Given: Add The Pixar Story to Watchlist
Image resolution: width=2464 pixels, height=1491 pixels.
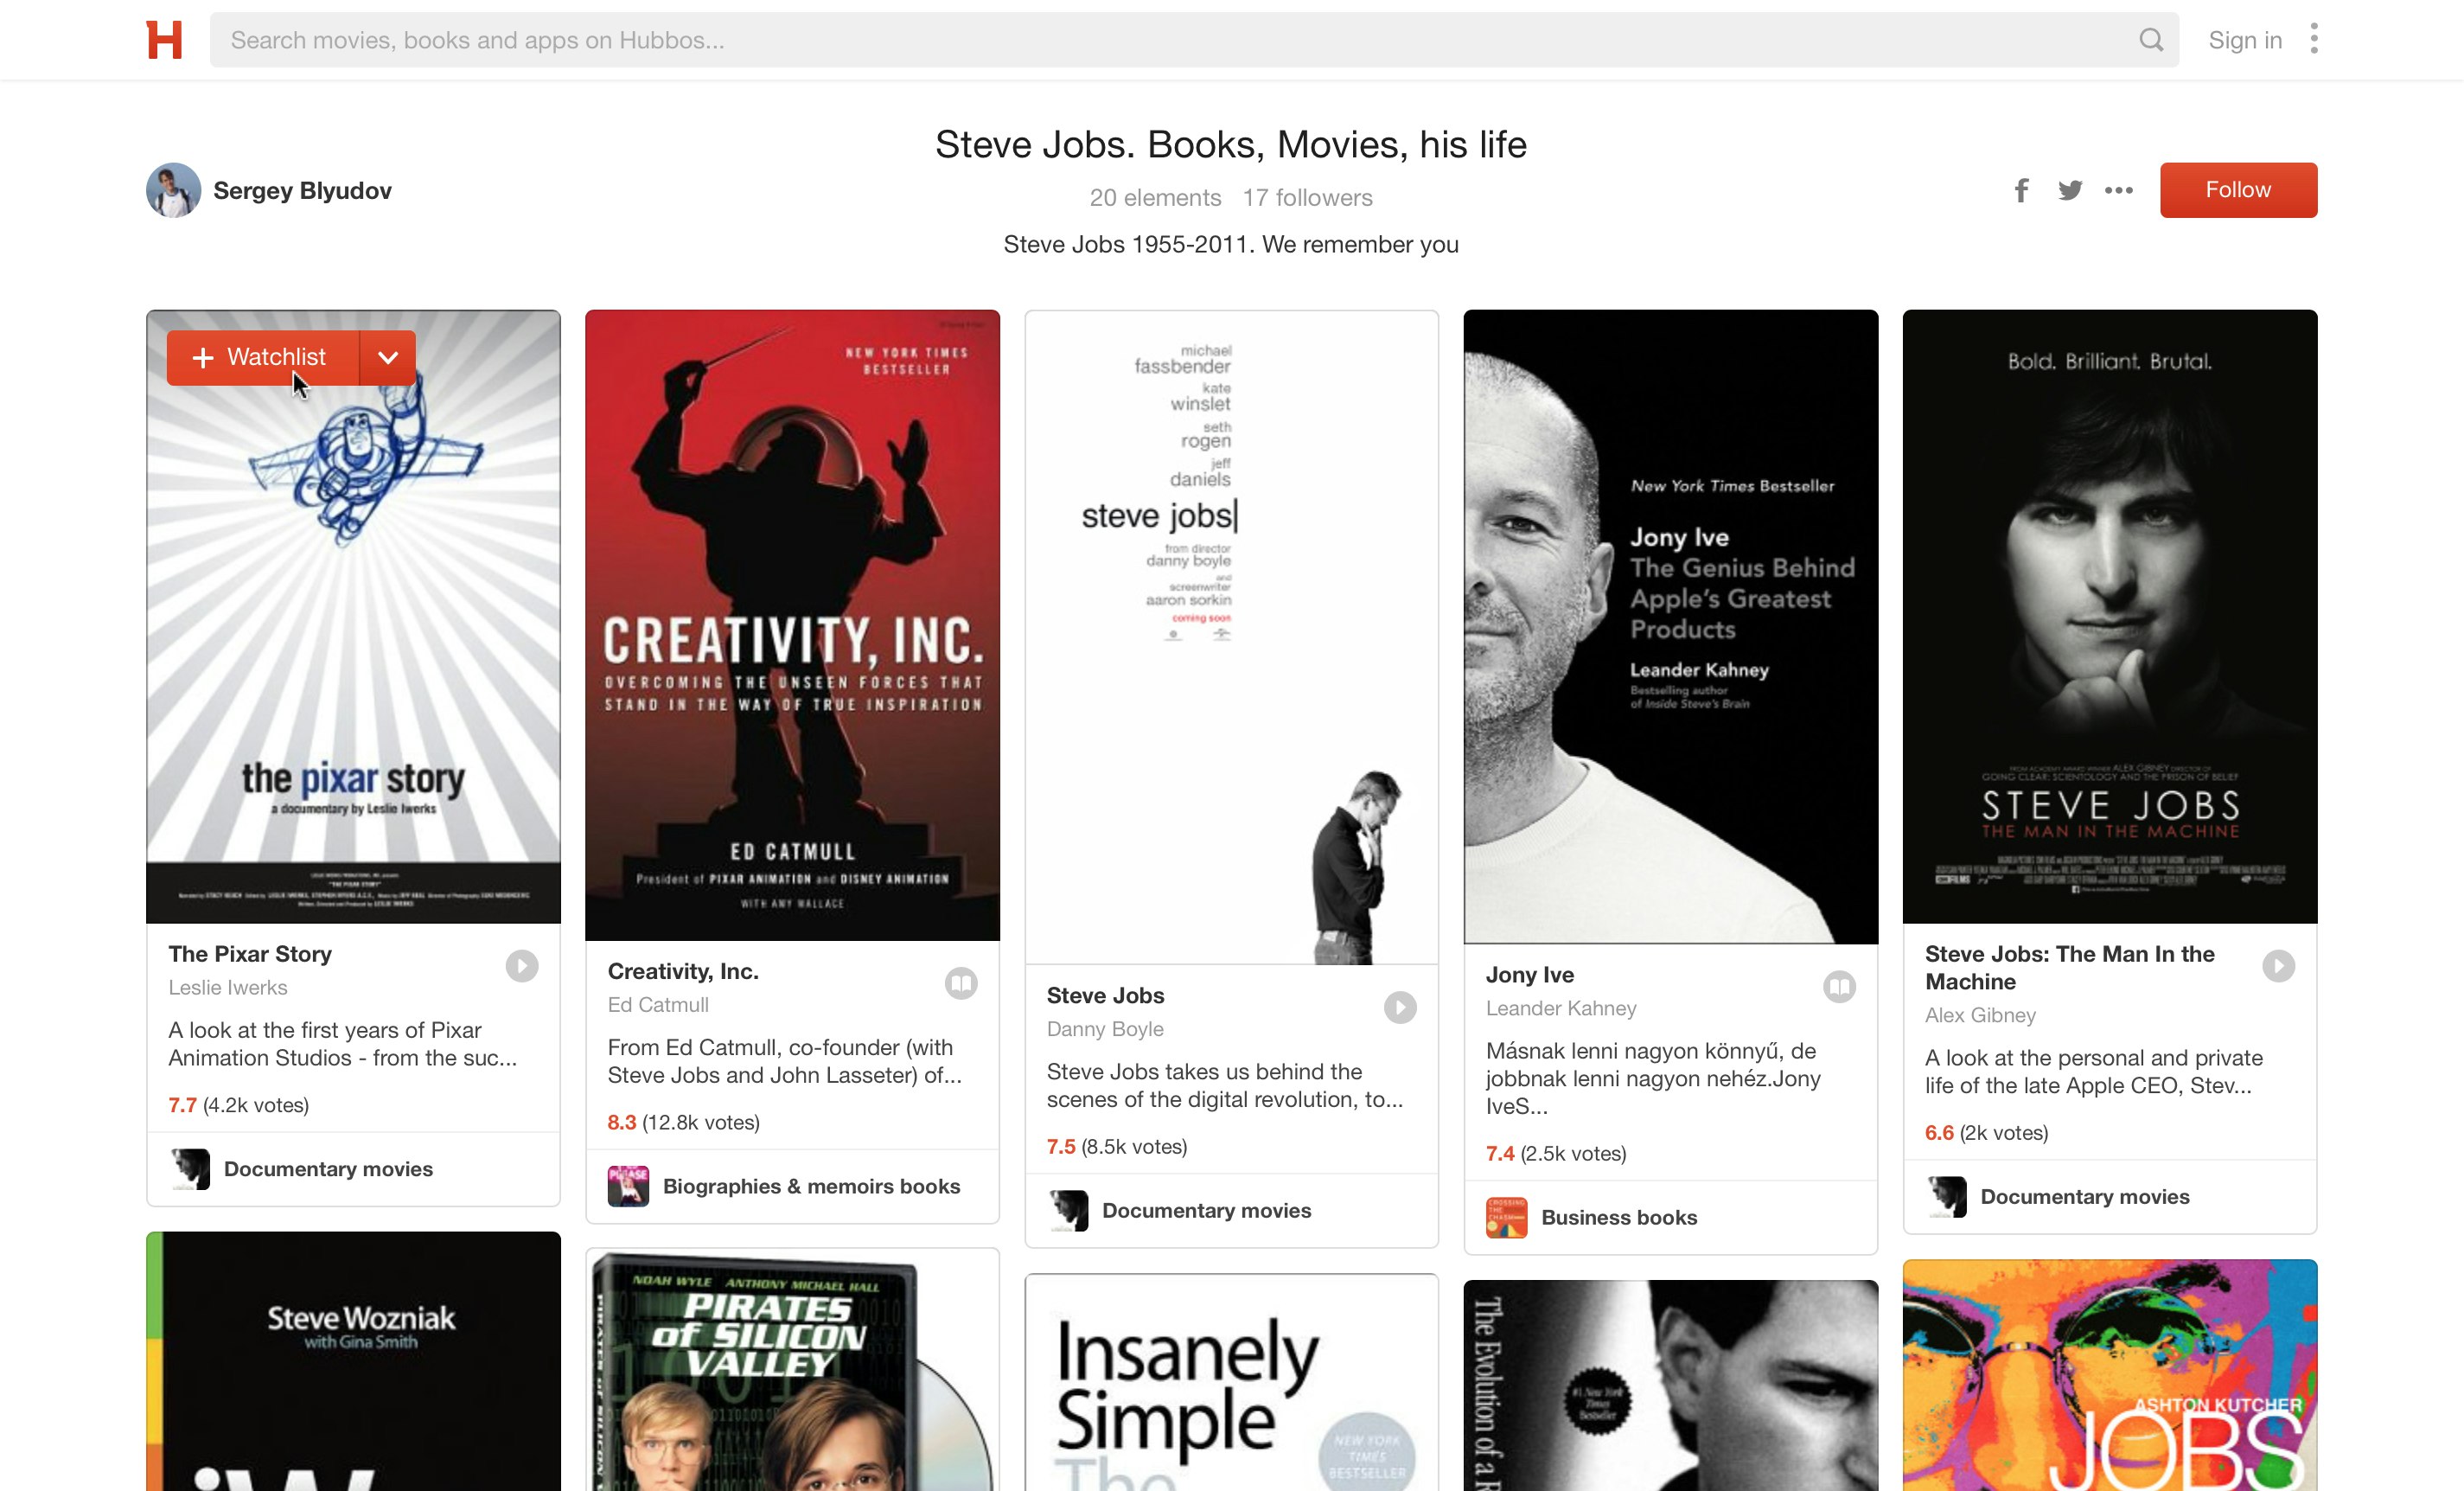Looking at the screenshot, I should click(x=263, y=358).
